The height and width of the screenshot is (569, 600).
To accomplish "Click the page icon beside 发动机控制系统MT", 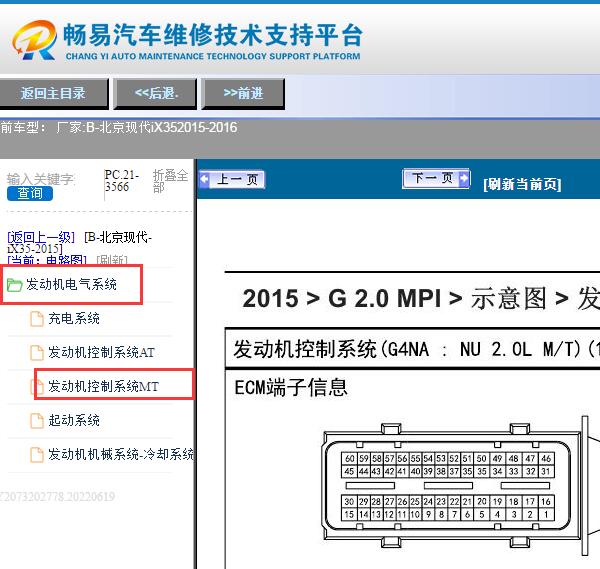I will (x=37, y=386).
